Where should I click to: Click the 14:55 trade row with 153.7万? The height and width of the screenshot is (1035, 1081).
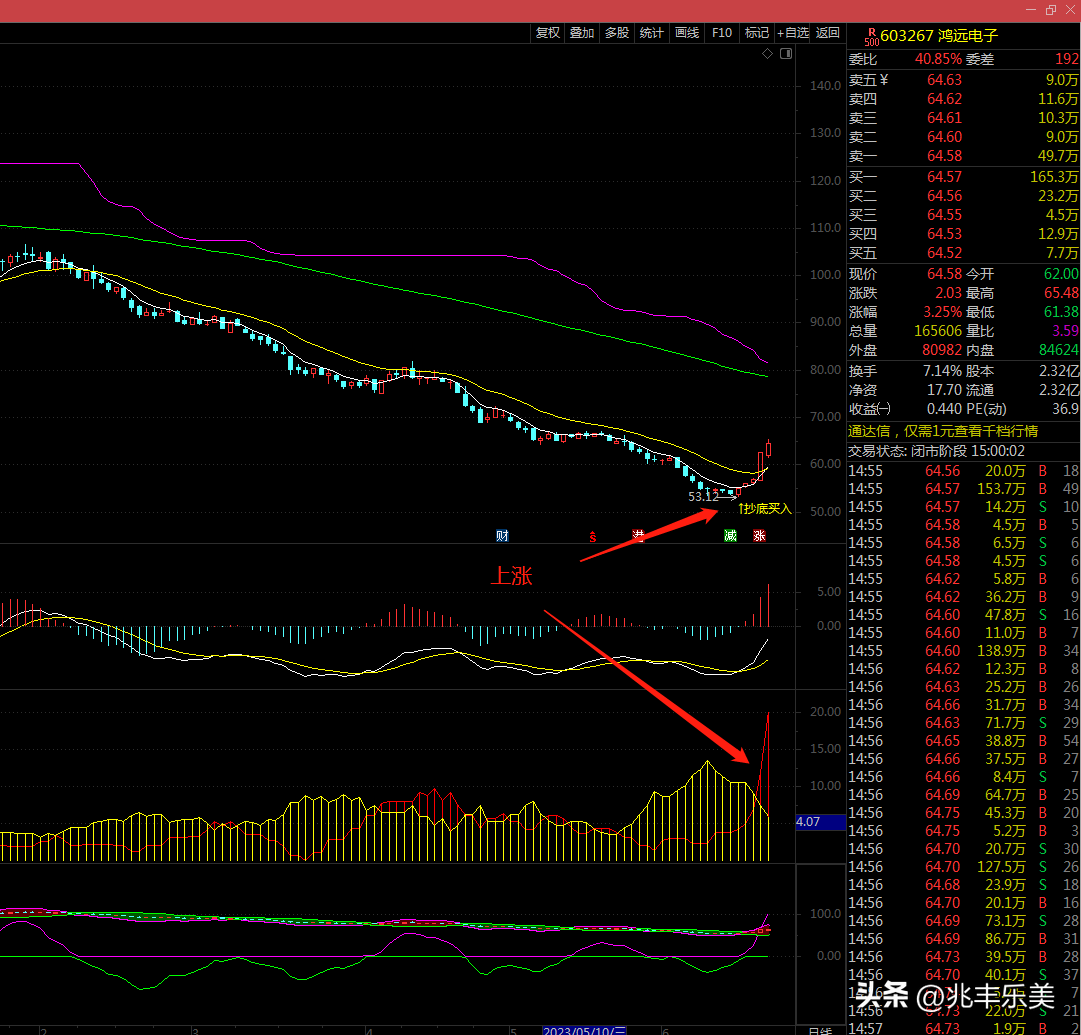click(x=963, y=489)
